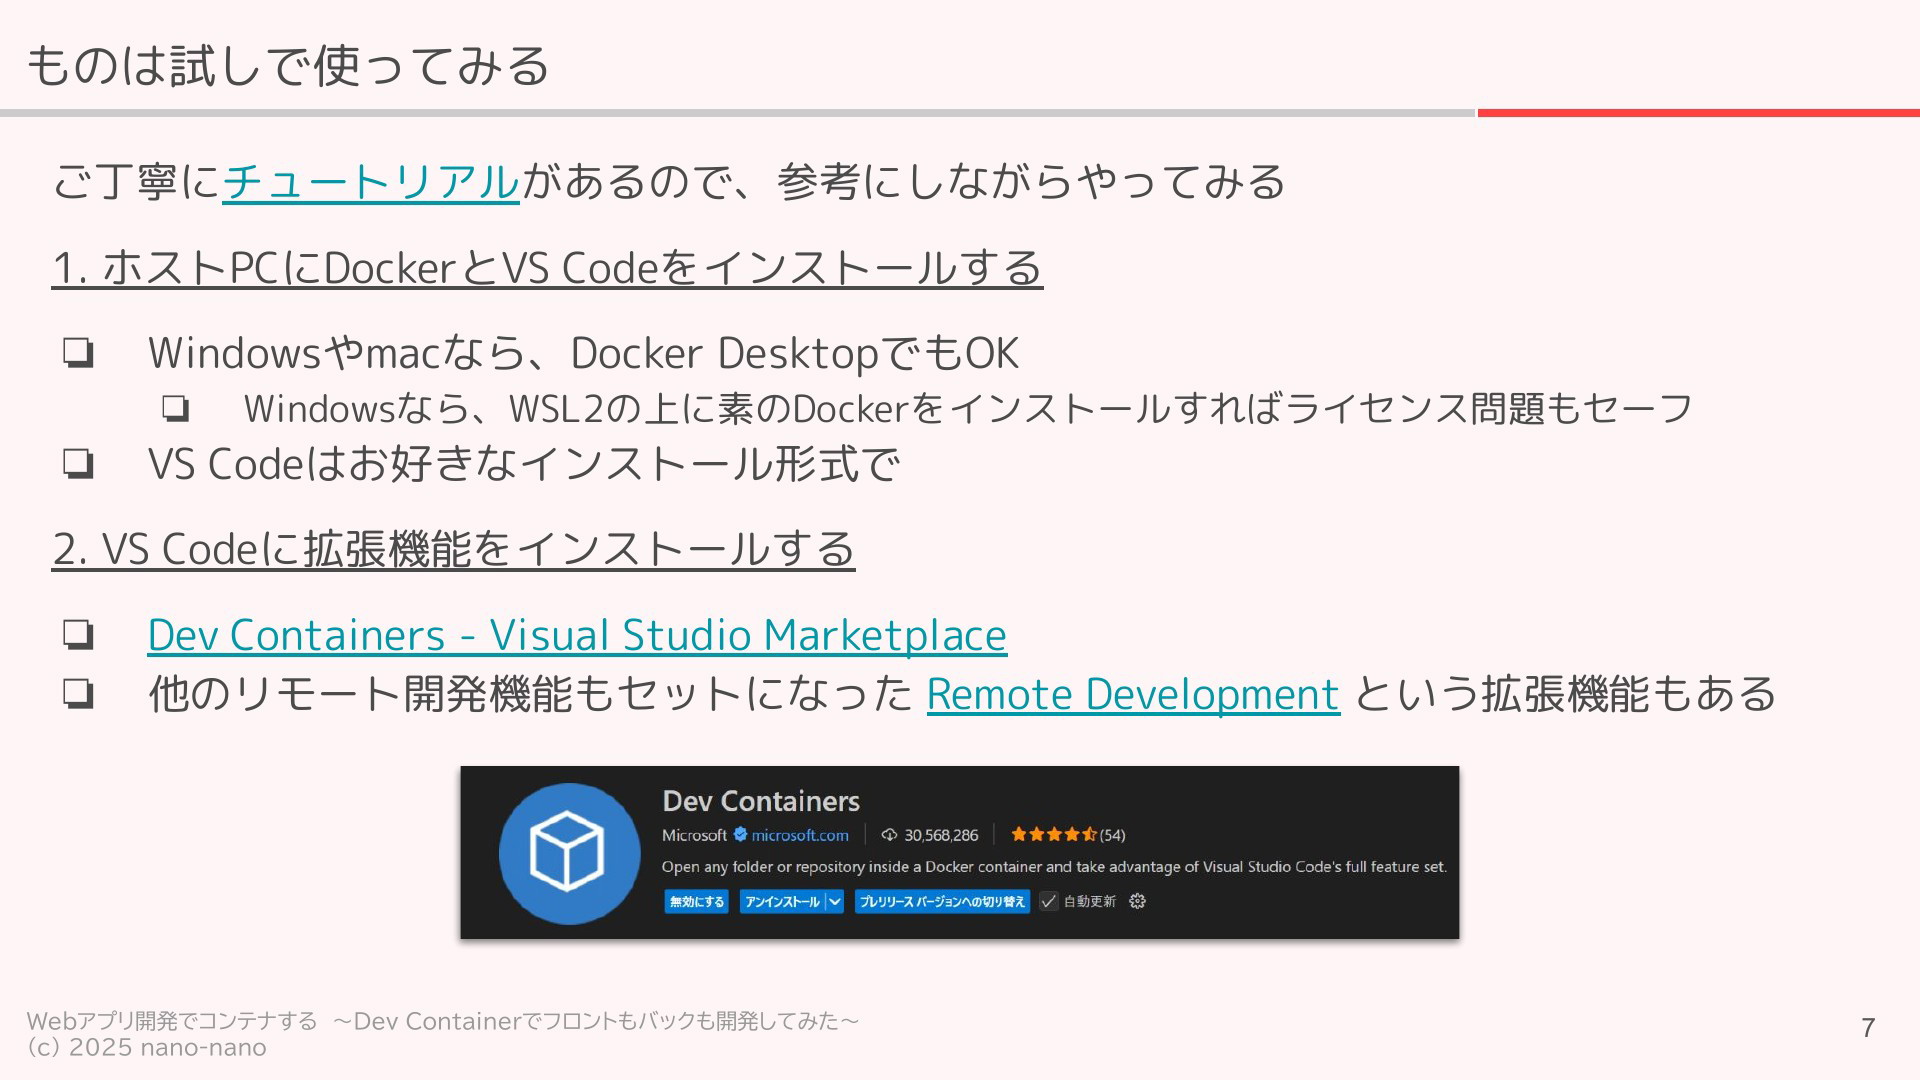Open the チュートリアル hyperlink

pos(371,182)
